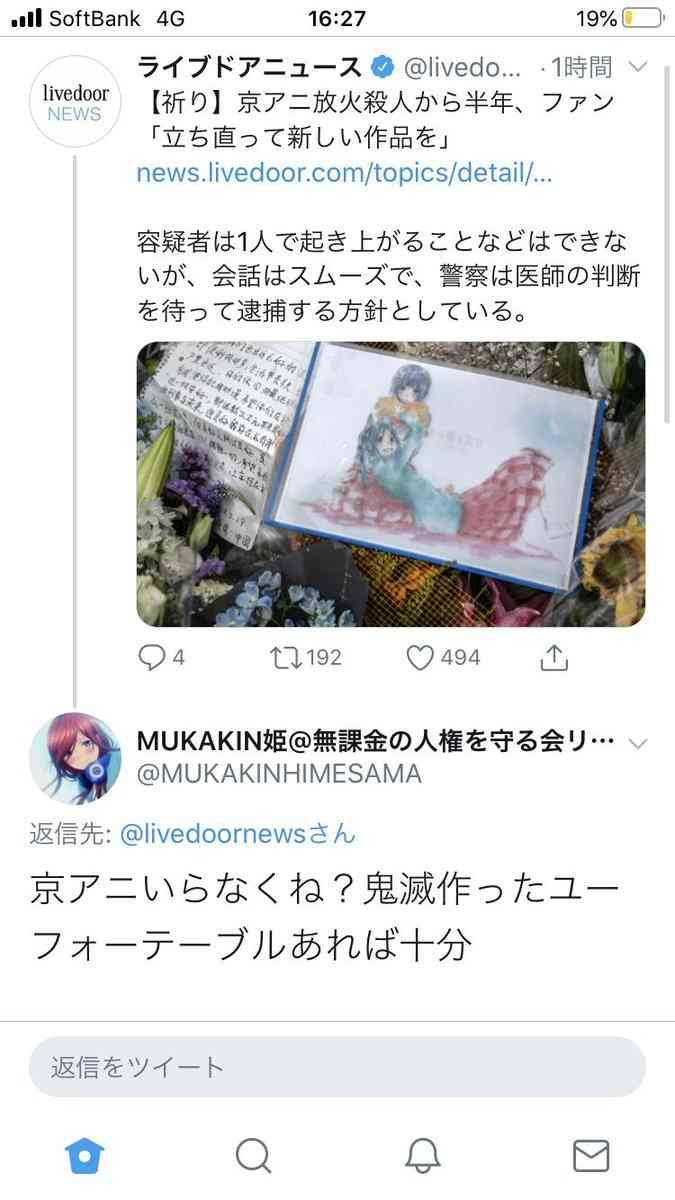
Task: Open the memorial flowers tweet photo
Action: coord(391,484)
